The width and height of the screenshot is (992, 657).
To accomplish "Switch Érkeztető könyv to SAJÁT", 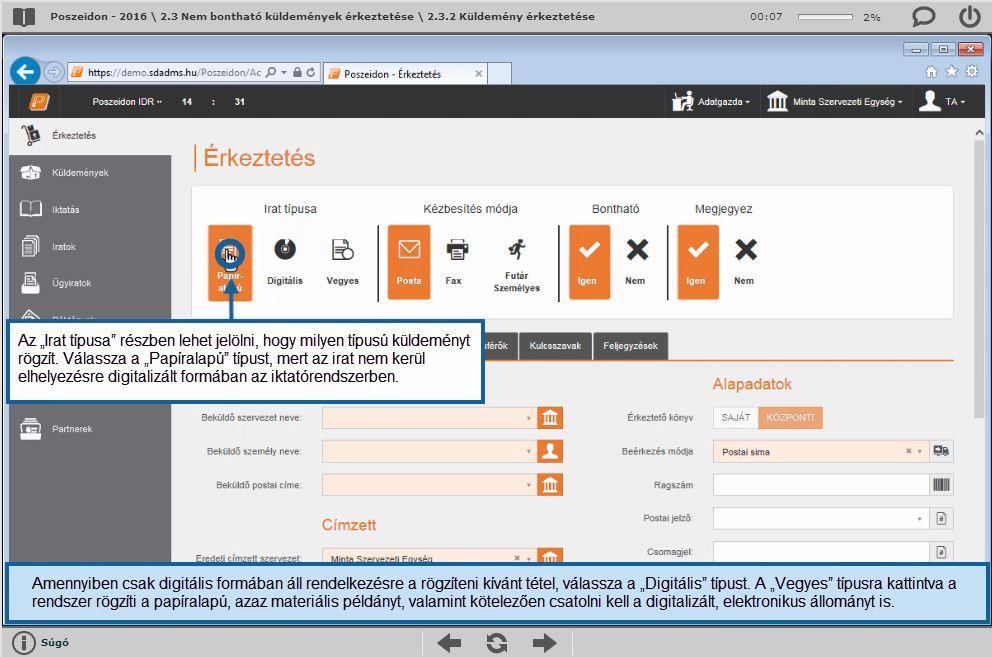I will click(x=736, y=418).
